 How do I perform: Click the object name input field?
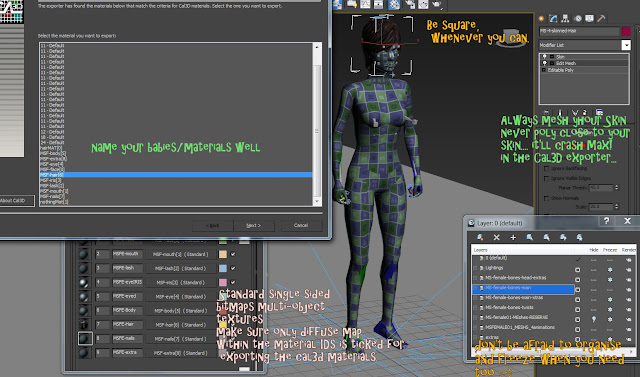tap(579, 31)
